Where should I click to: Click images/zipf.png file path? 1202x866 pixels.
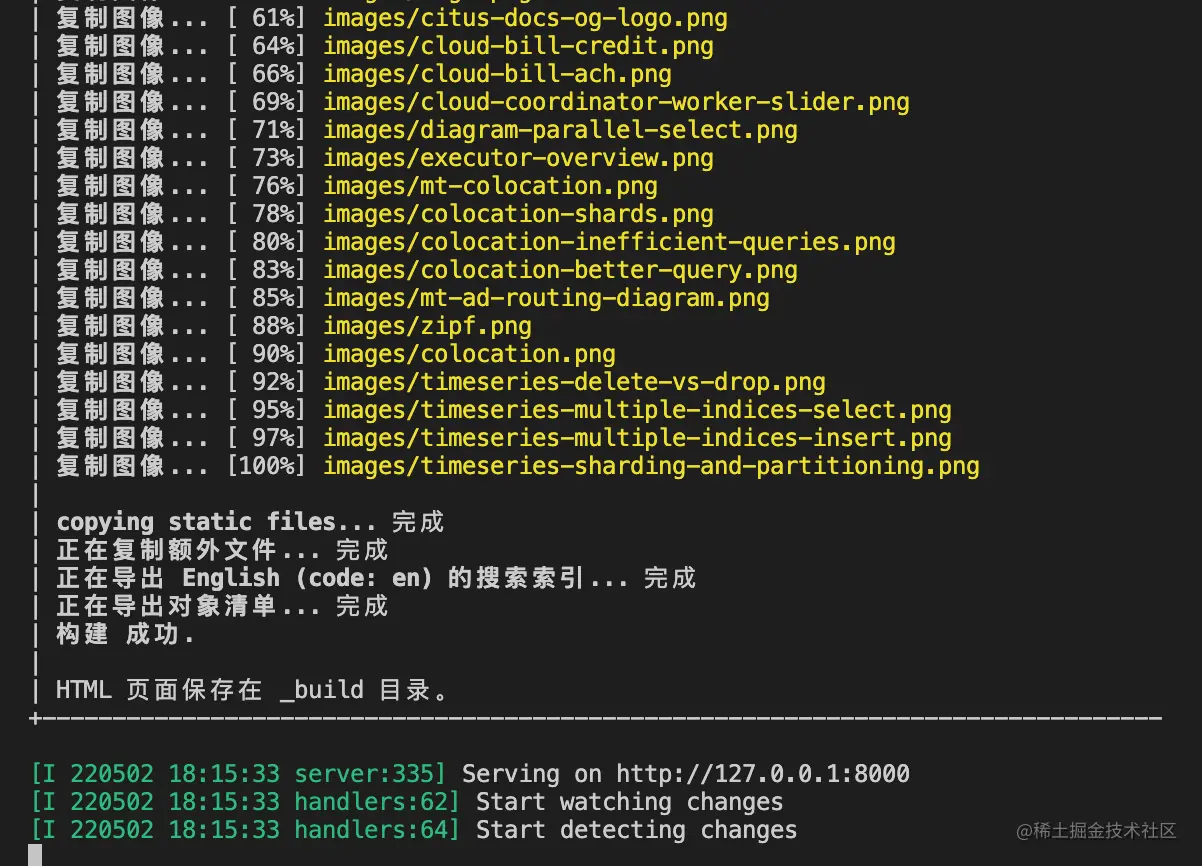427,326
